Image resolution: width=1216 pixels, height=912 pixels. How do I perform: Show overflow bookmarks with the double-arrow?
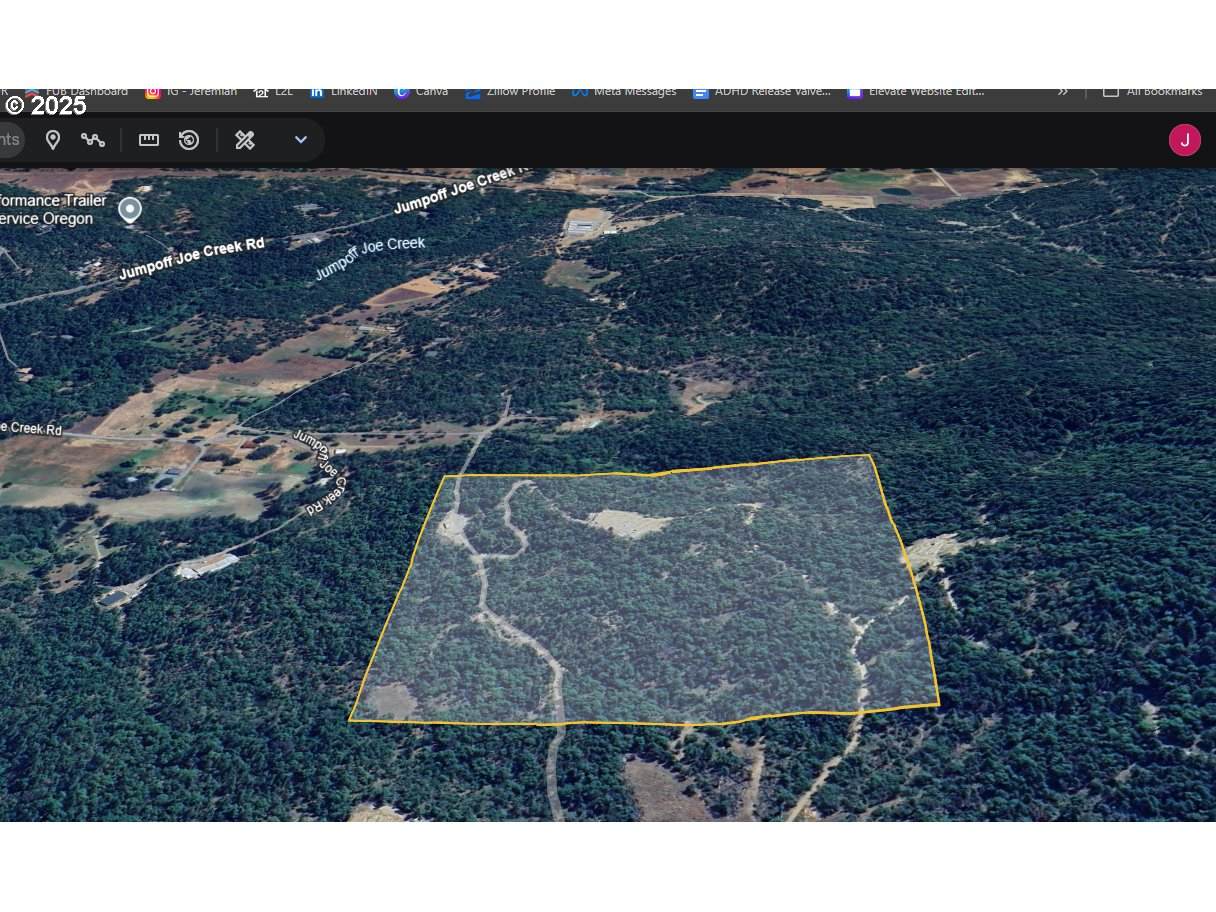point(1062,91)
